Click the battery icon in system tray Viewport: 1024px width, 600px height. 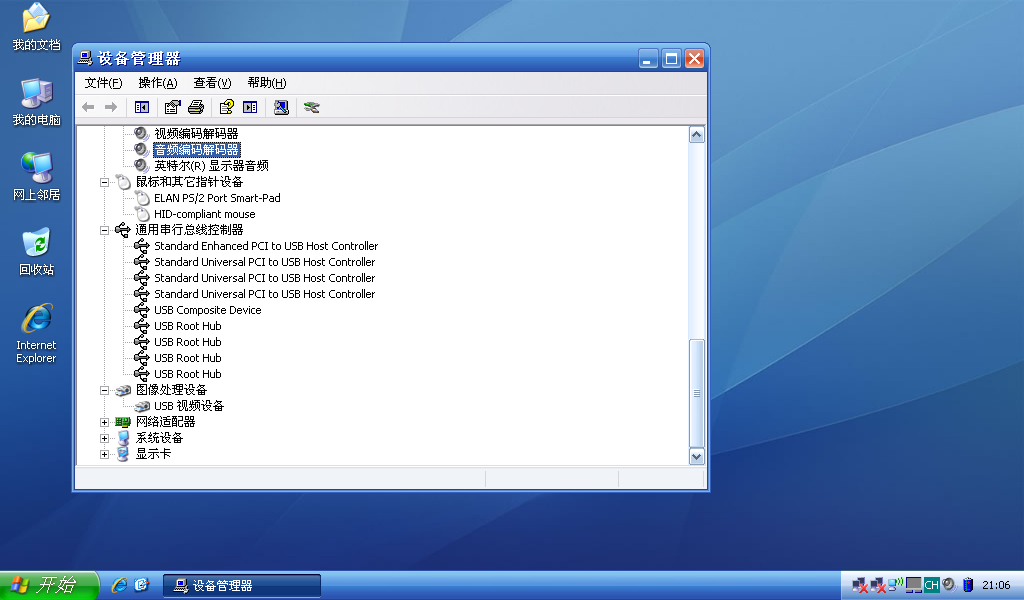968,585
